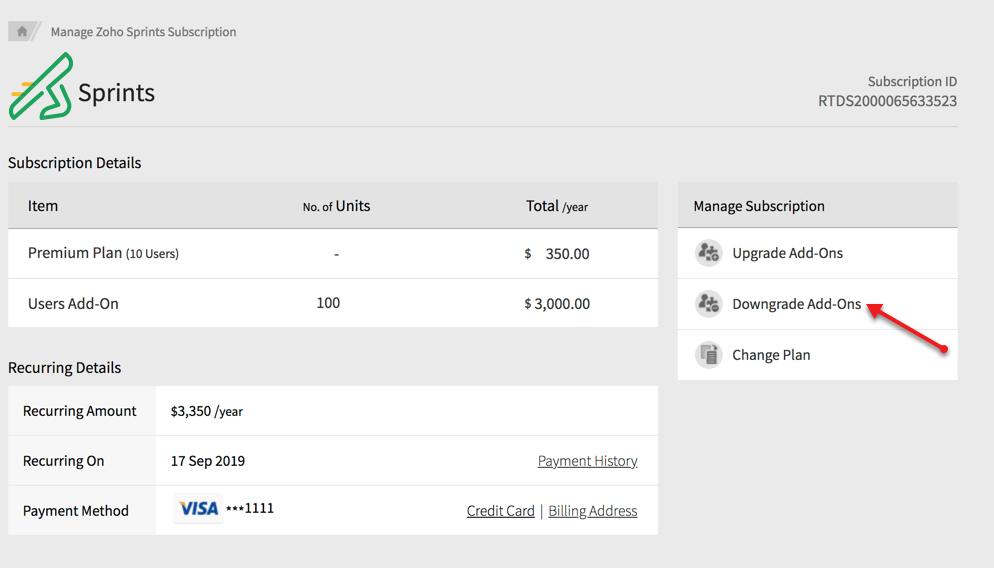Click the masked card number
Screen dimensions: 994x568
coord(249,509)
